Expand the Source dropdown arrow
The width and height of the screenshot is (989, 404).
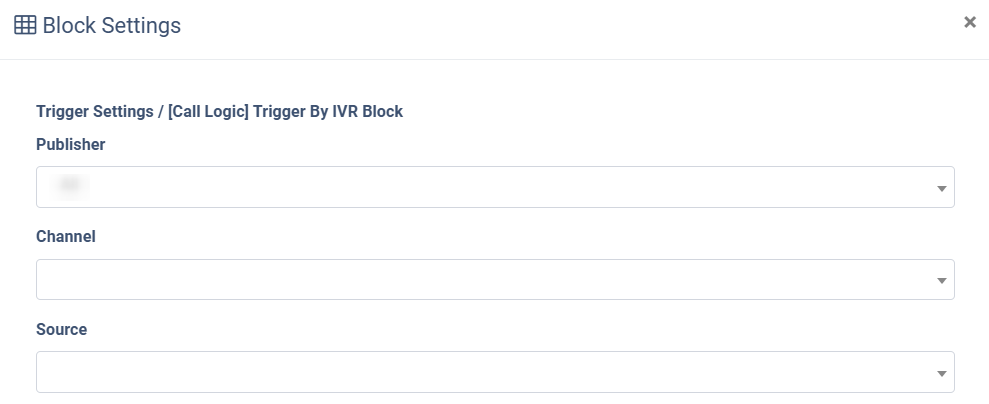coord(941,373)
